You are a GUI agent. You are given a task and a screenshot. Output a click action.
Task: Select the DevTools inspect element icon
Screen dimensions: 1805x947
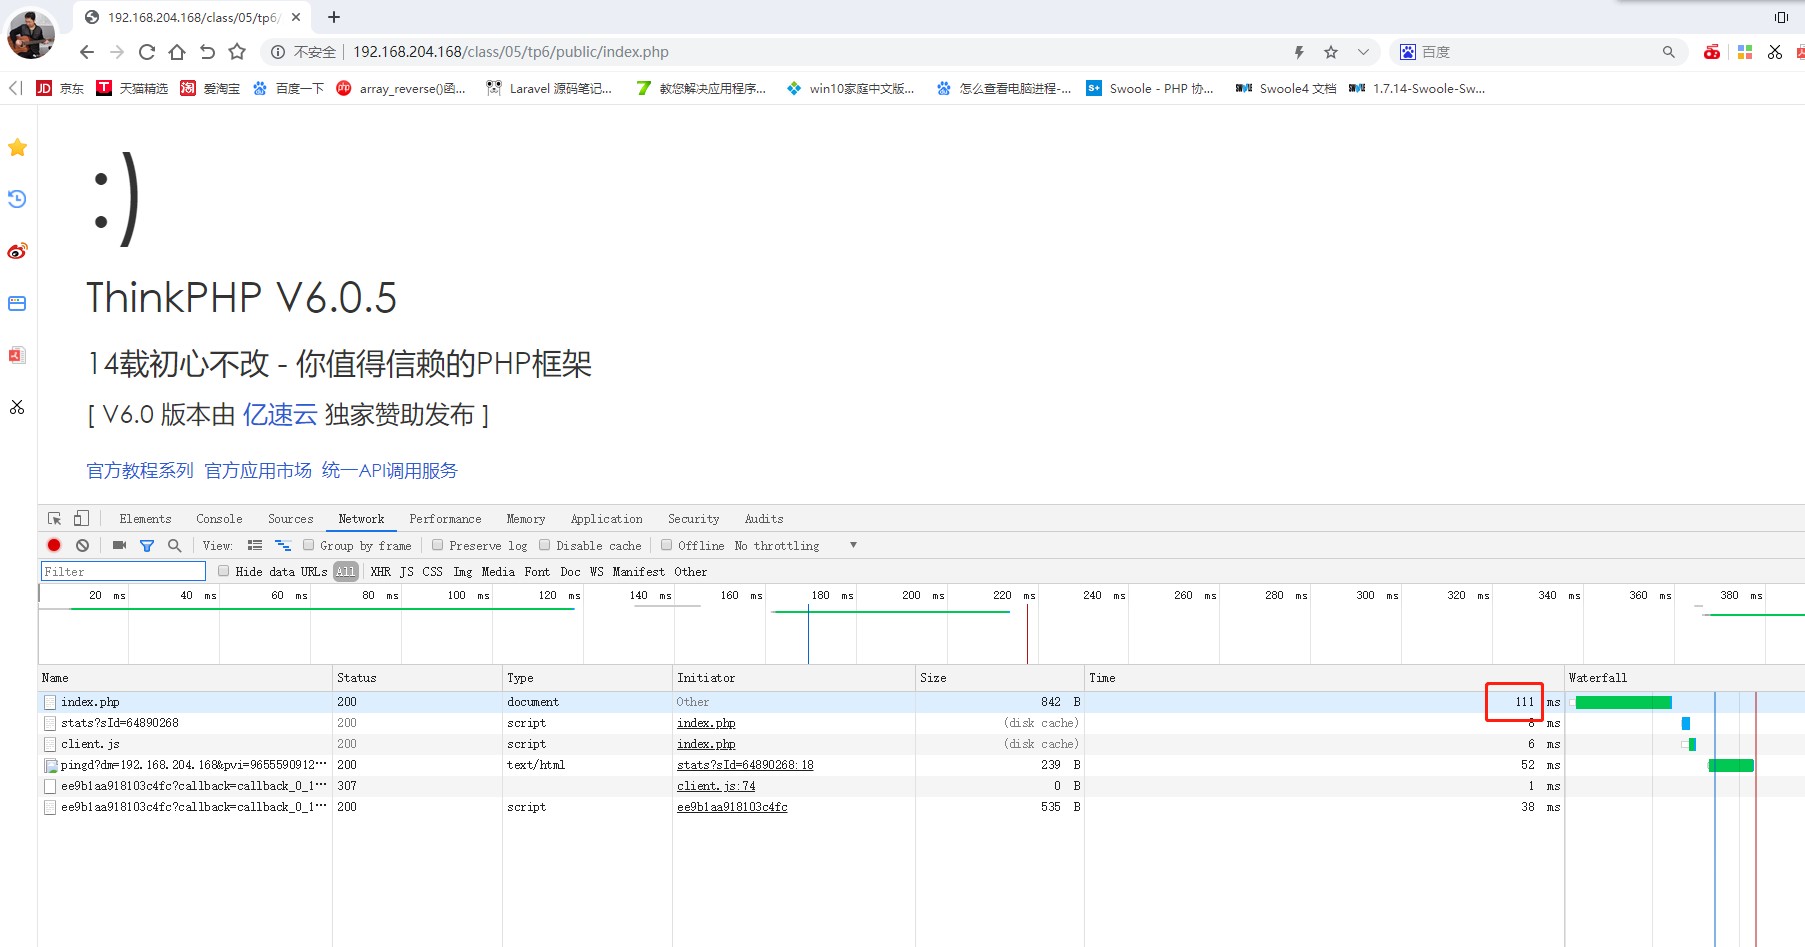coord(54,518)
